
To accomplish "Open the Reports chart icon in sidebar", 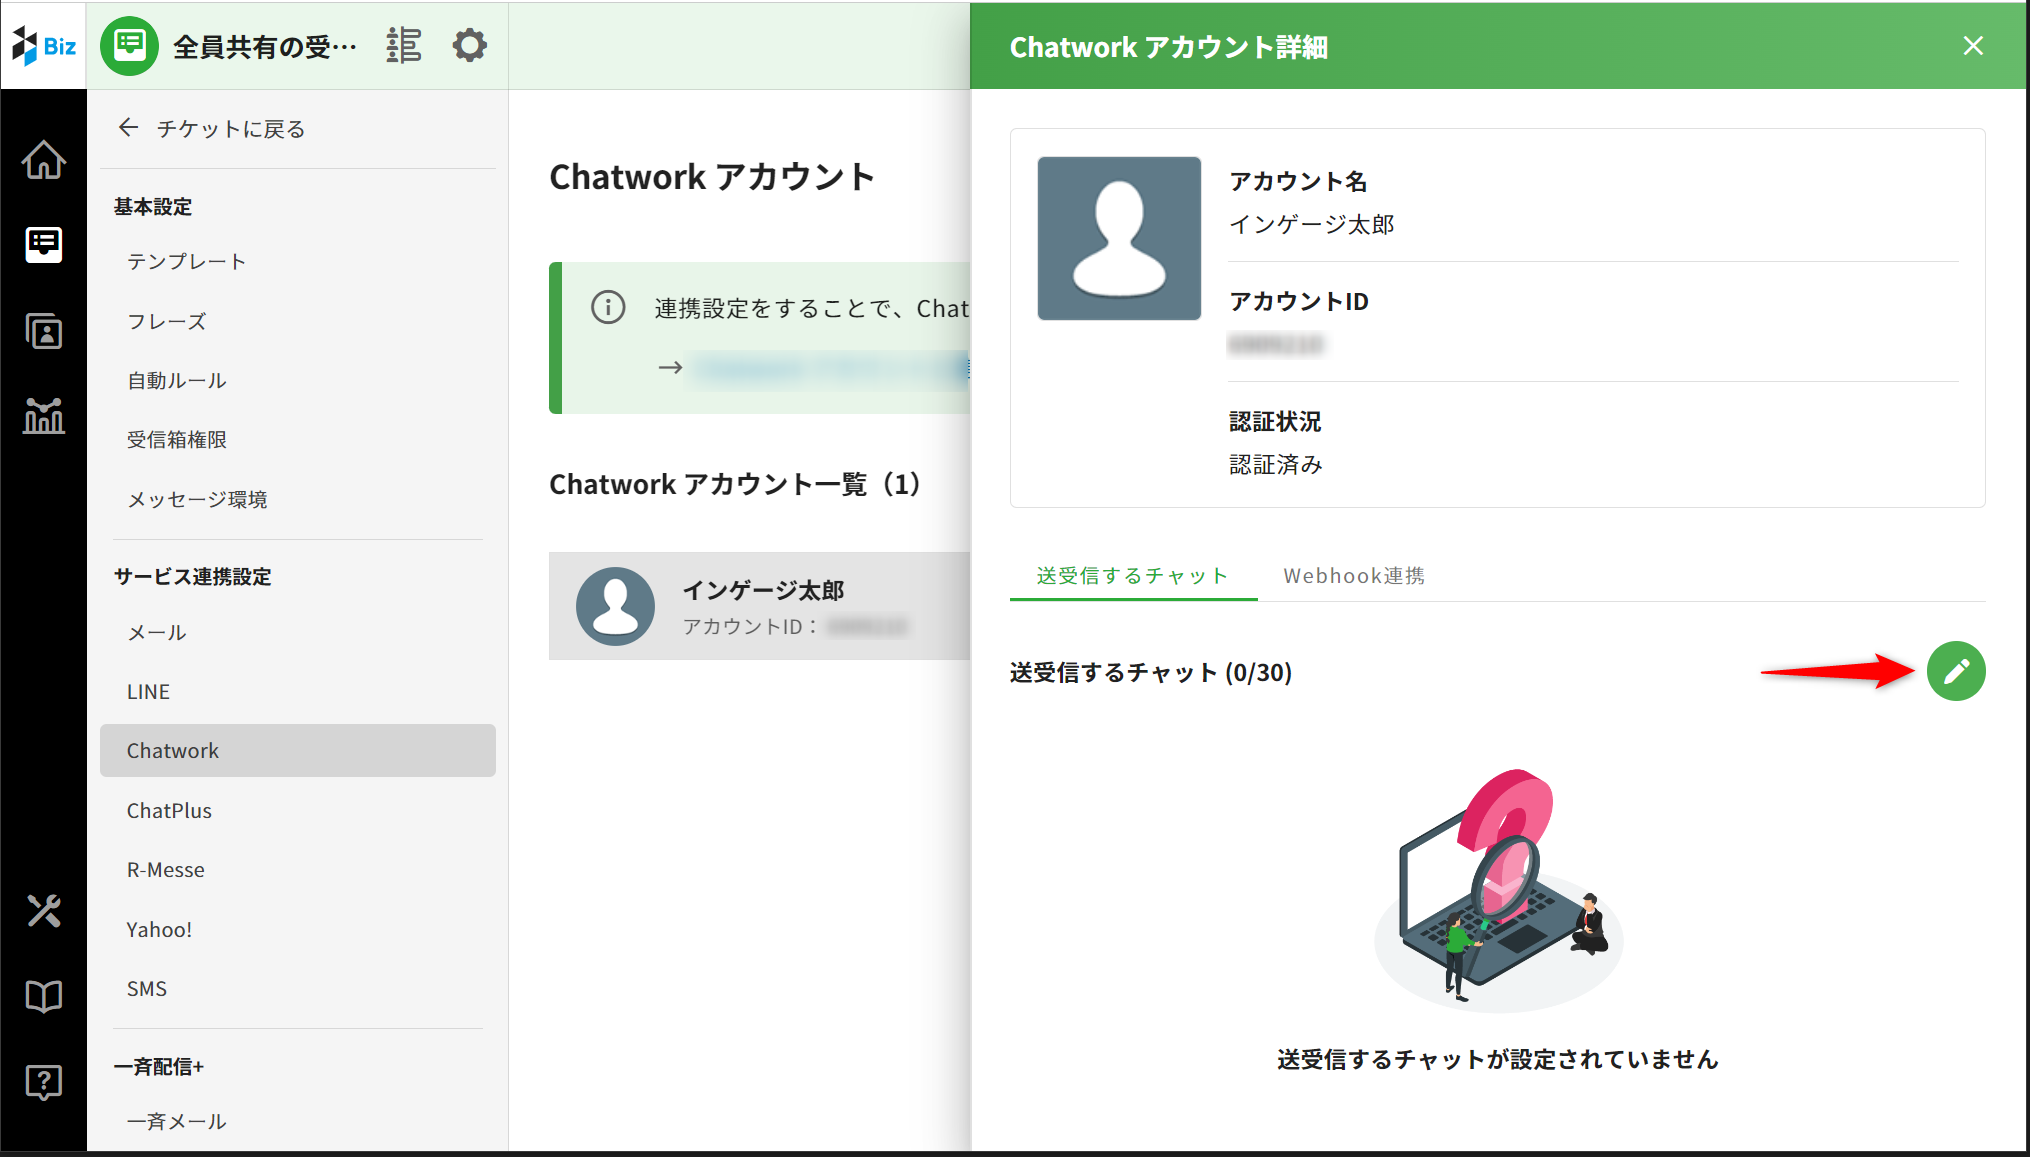I will click(x=44, y=415).
